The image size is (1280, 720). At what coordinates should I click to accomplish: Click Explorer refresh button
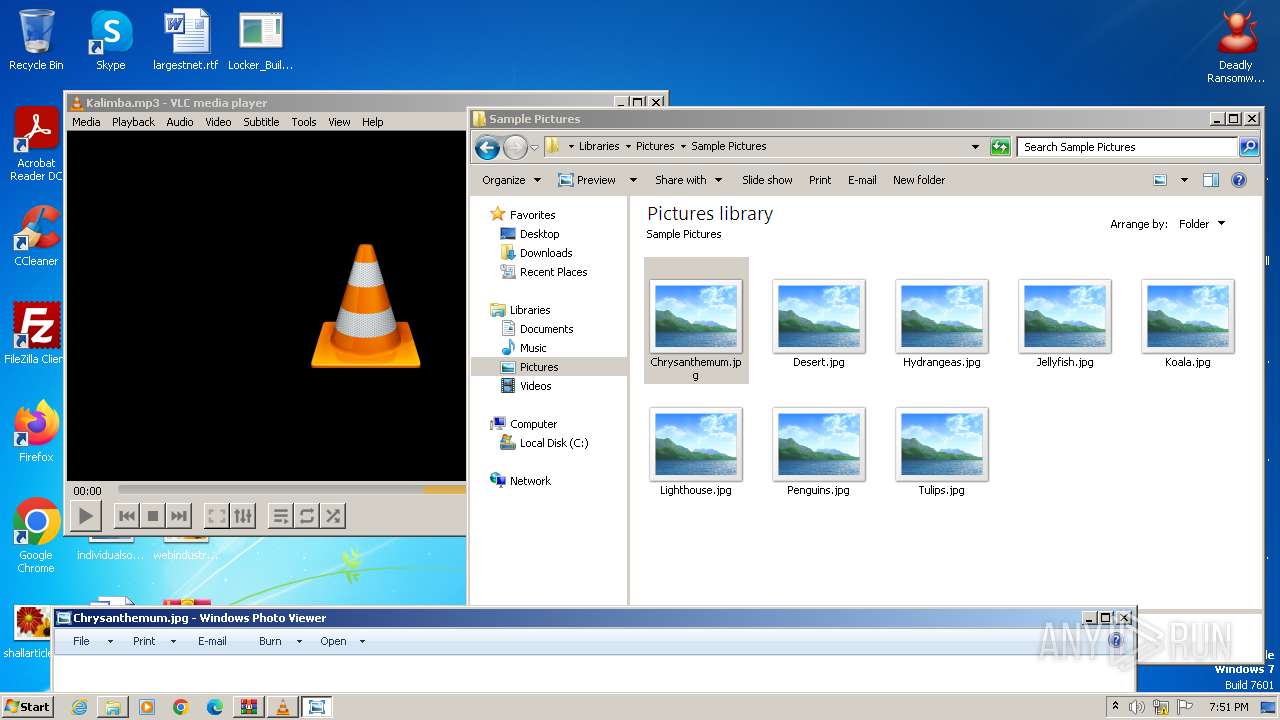(x=1000, y=147)
